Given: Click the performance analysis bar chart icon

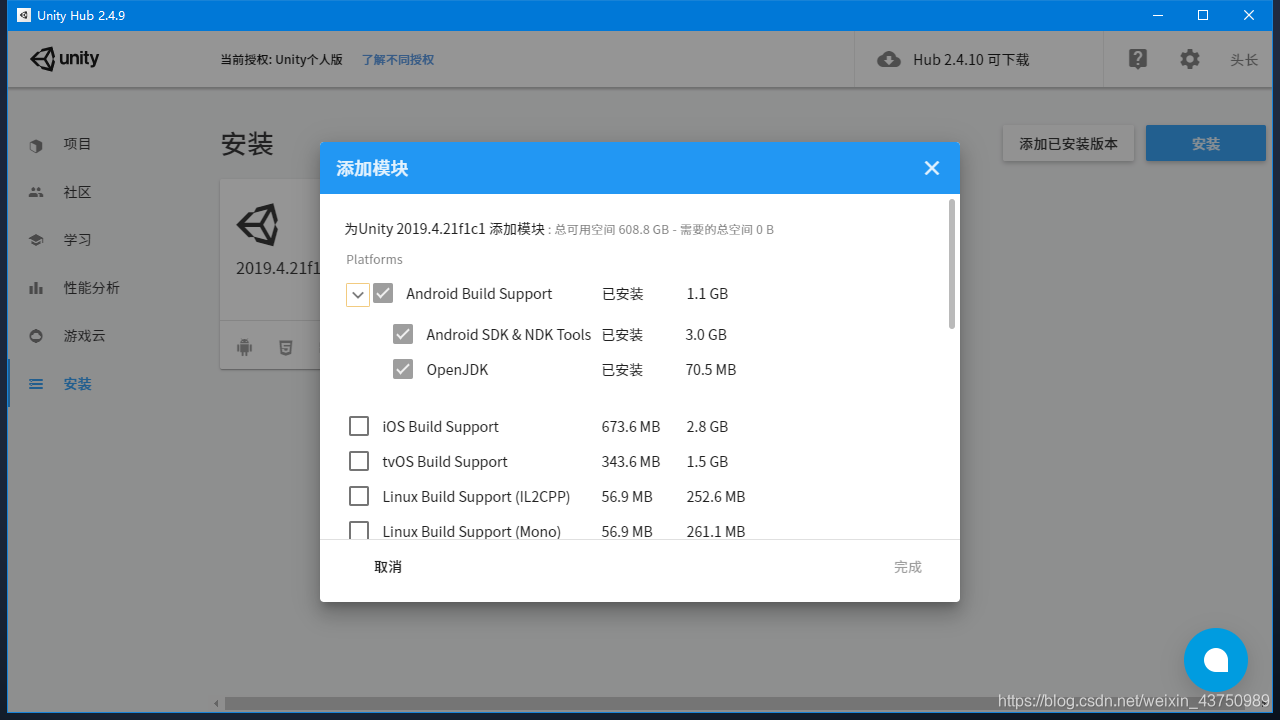Looking at the screenshot, I should click(36, 288).
